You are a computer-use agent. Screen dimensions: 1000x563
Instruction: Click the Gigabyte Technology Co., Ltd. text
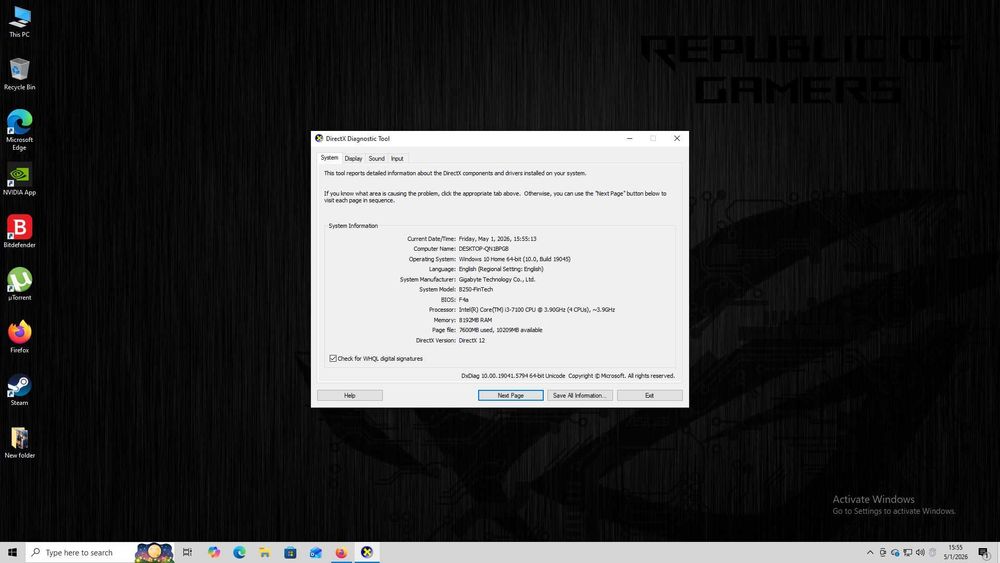(497, 279)
